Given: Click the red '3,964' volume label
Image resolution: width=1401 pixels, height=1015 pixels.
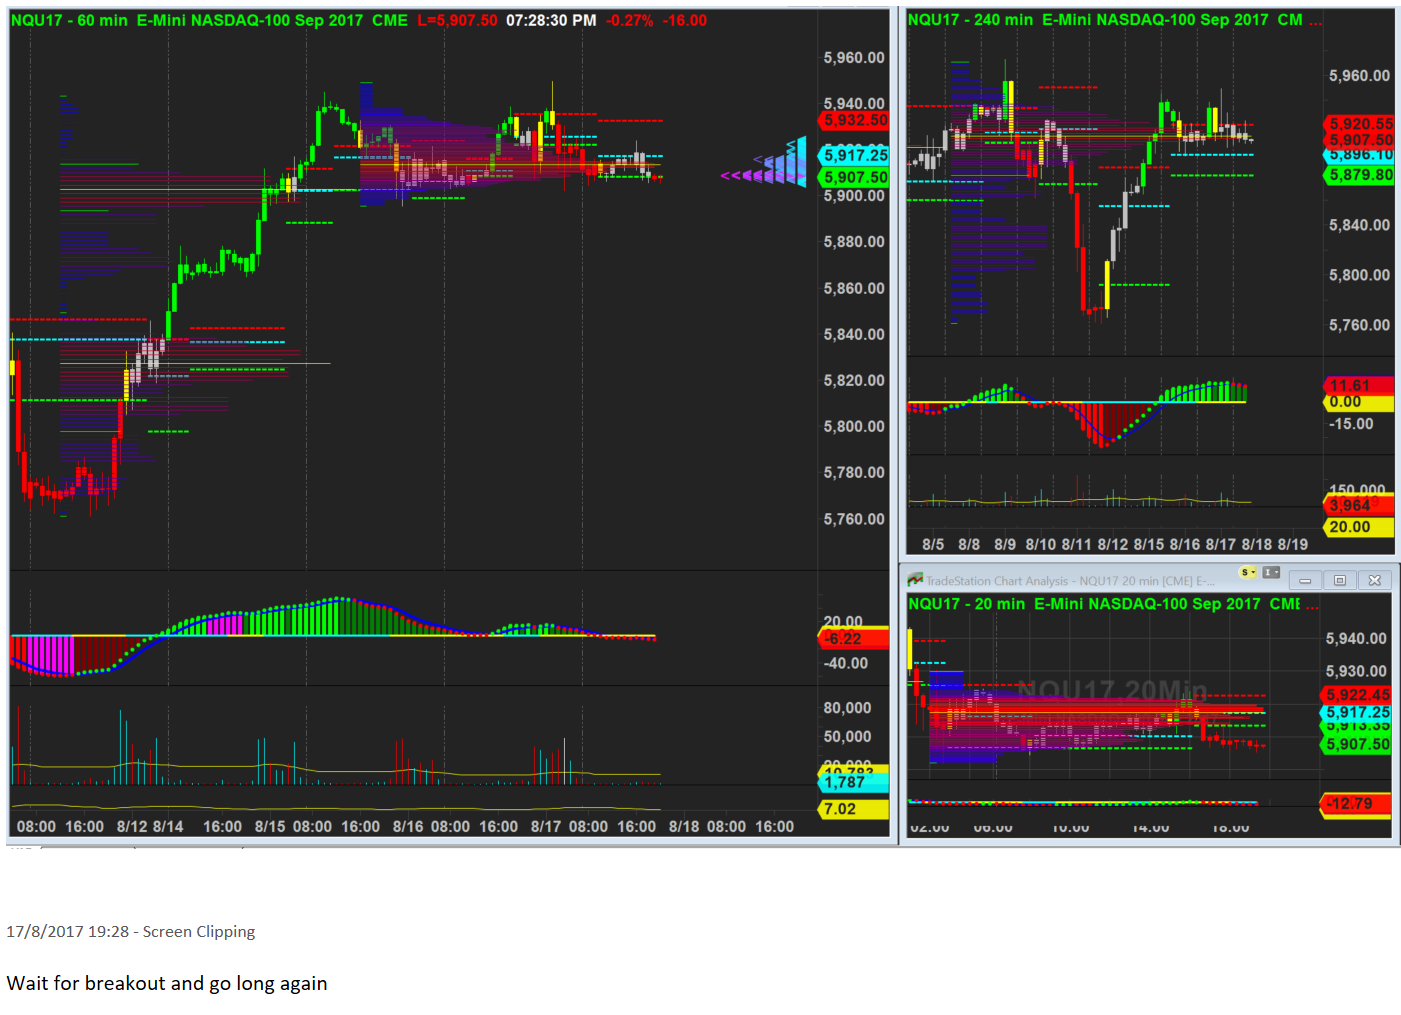Looking at the screenshot, I should point(1360,506).
